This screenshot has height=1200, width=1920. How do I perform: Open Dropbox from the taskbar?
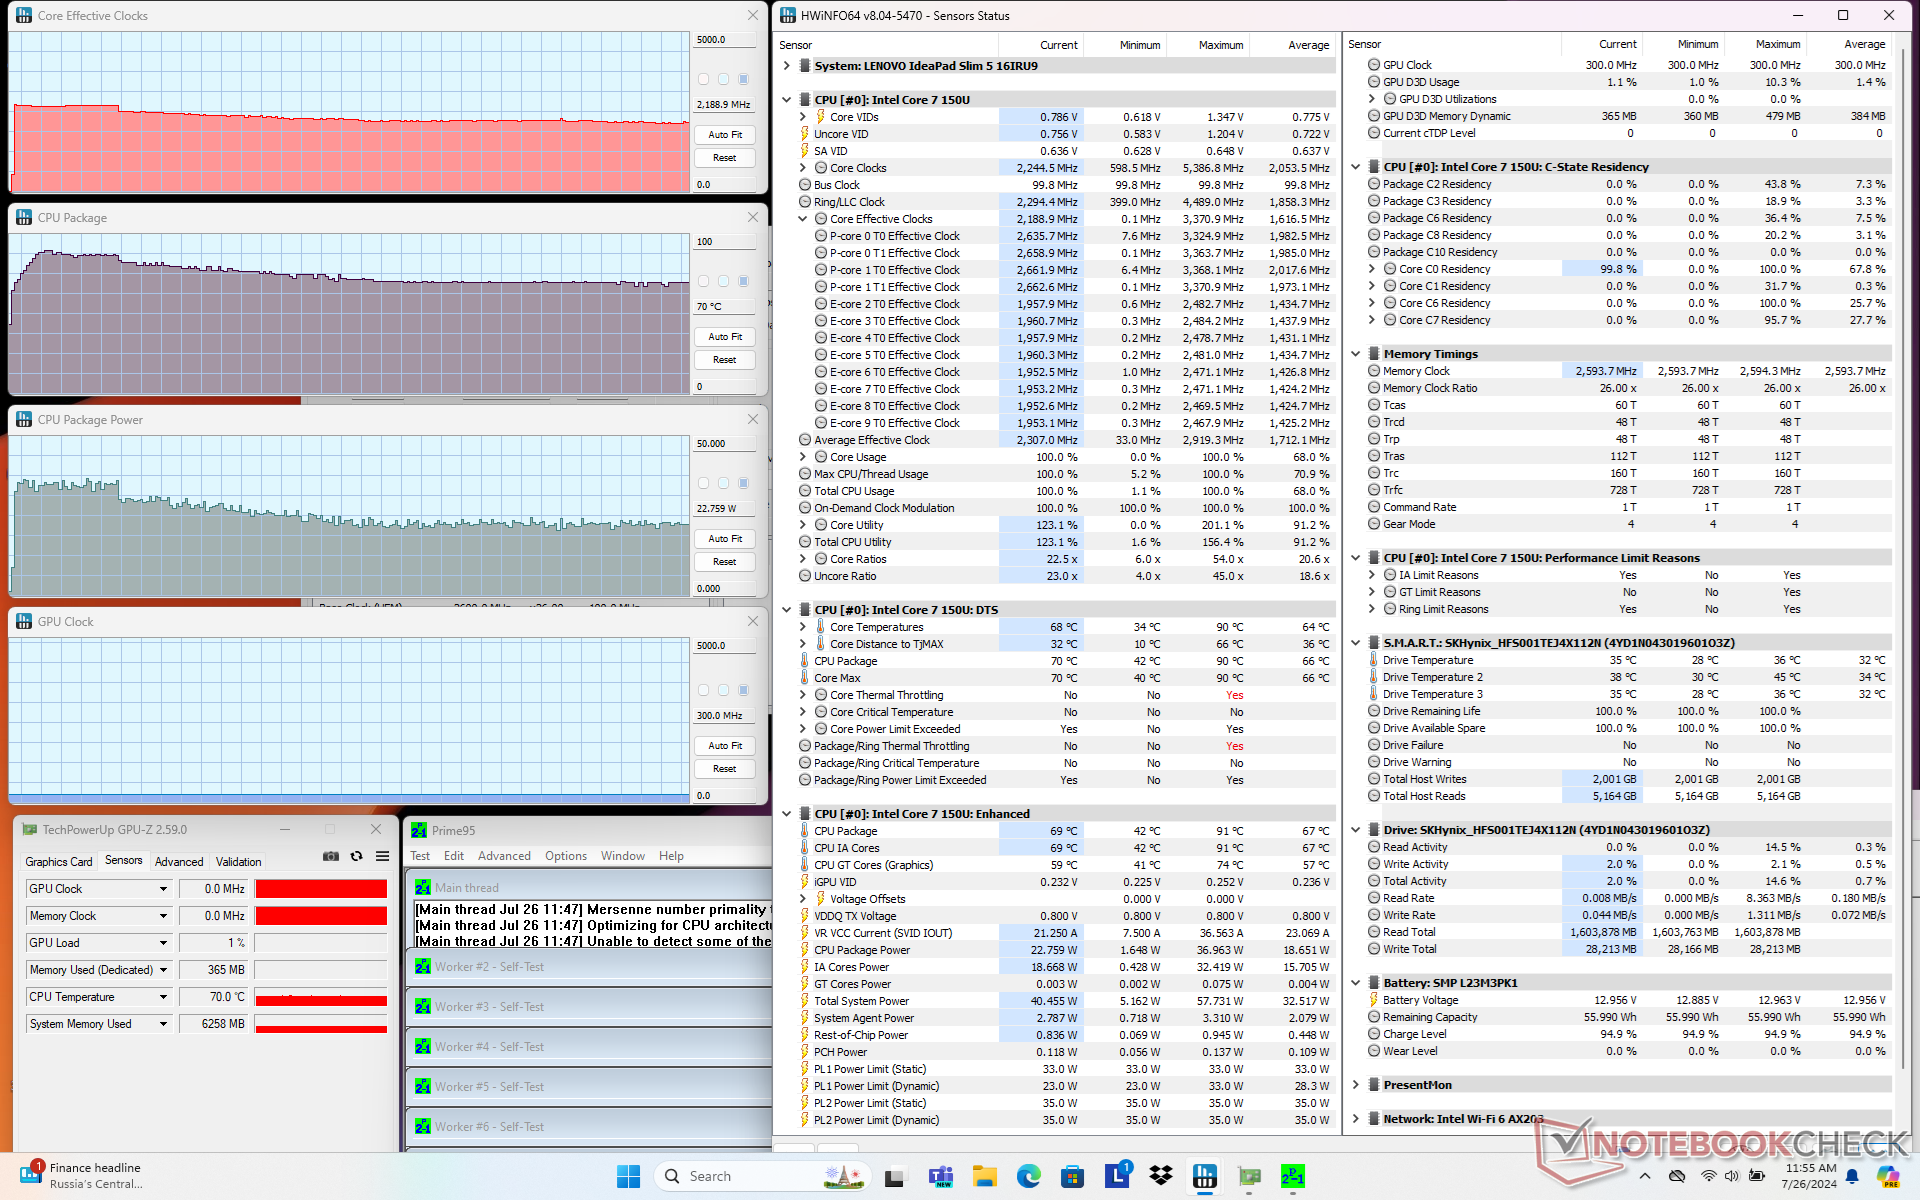click(x=1161, y=1176)
